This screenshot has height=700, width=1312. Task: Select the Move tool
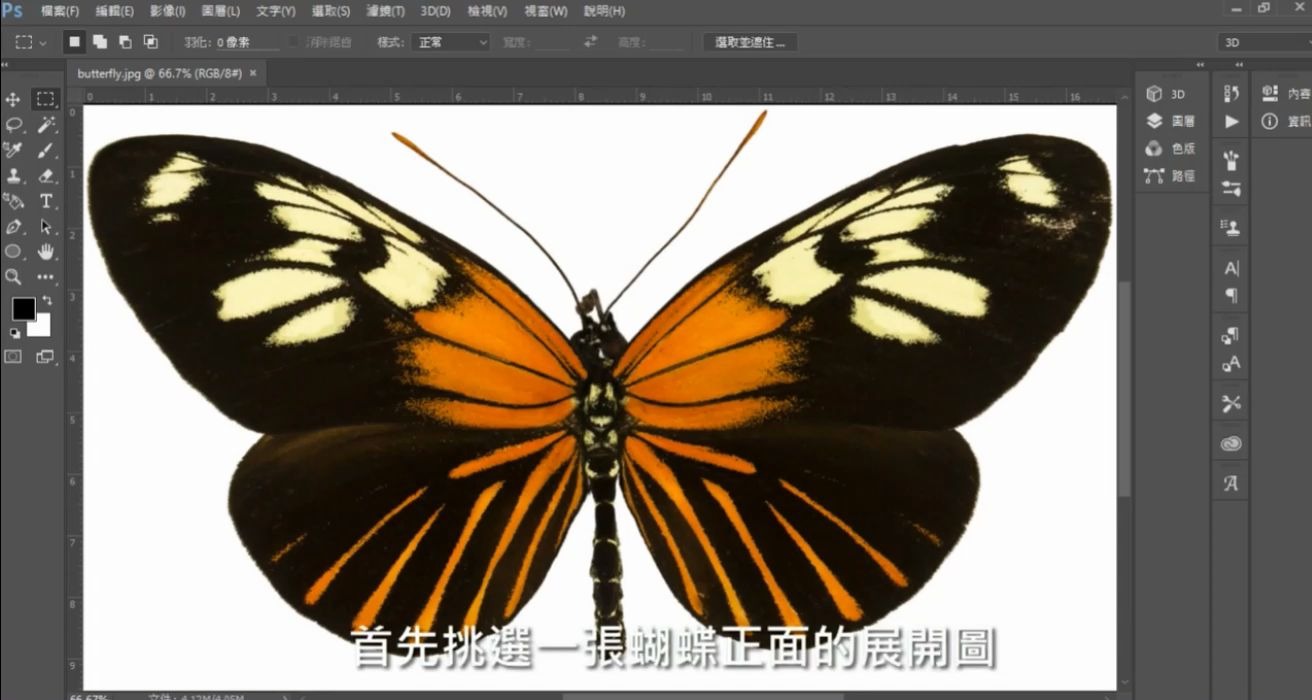pos(14,100)
